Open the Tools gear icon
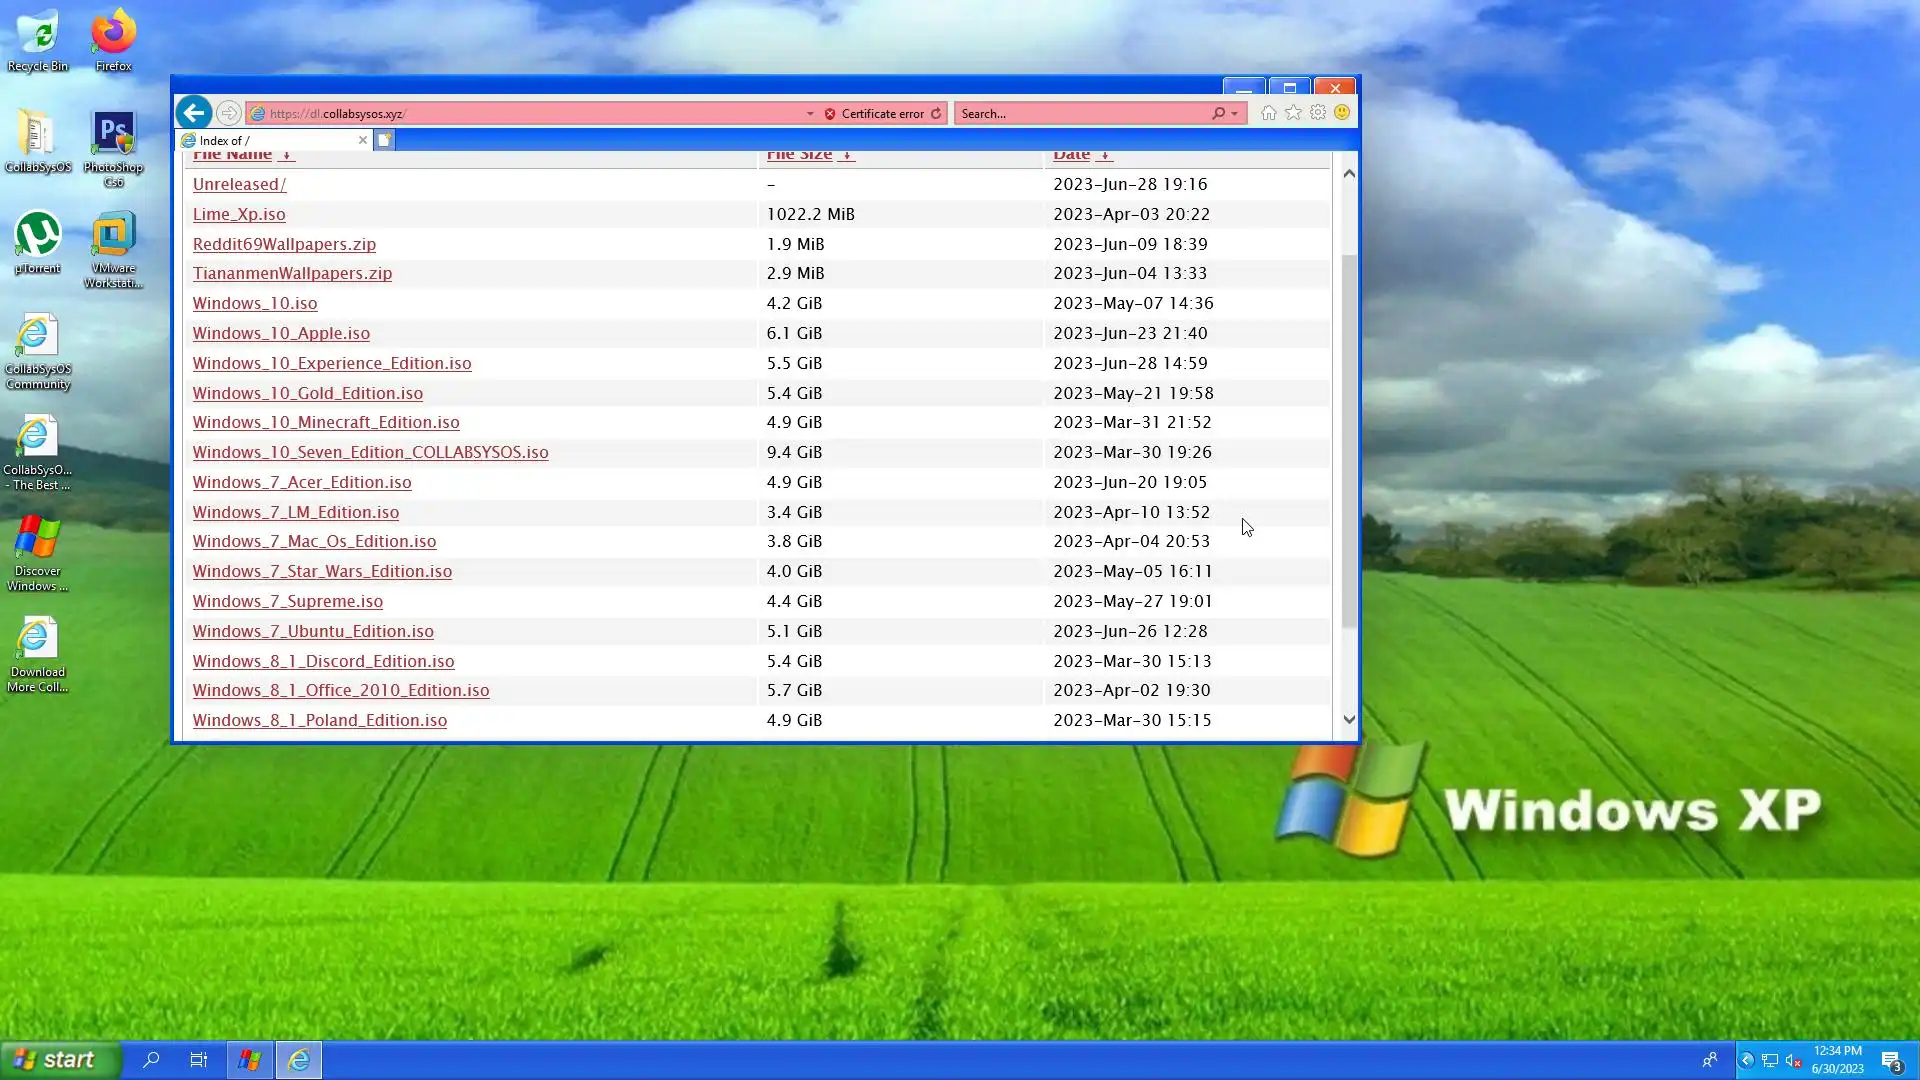Image resolution: width=1920 pixels, height=1080 pixels. click(1318, 113)
